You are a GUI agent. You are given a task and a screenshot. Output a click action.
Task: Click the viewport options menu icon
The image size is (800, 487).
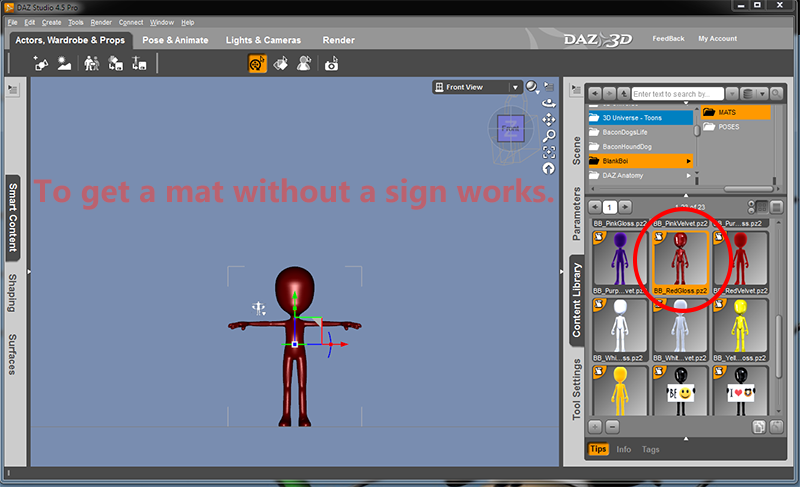pyautogui.click(x=549, y=86)
